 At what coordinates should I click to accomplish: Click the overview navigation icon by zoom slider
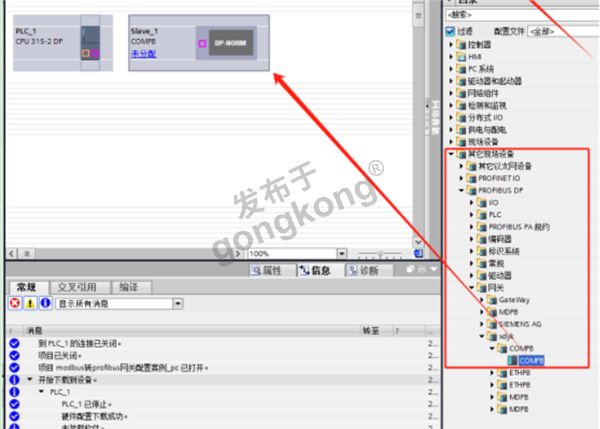(x=419, y=254)
